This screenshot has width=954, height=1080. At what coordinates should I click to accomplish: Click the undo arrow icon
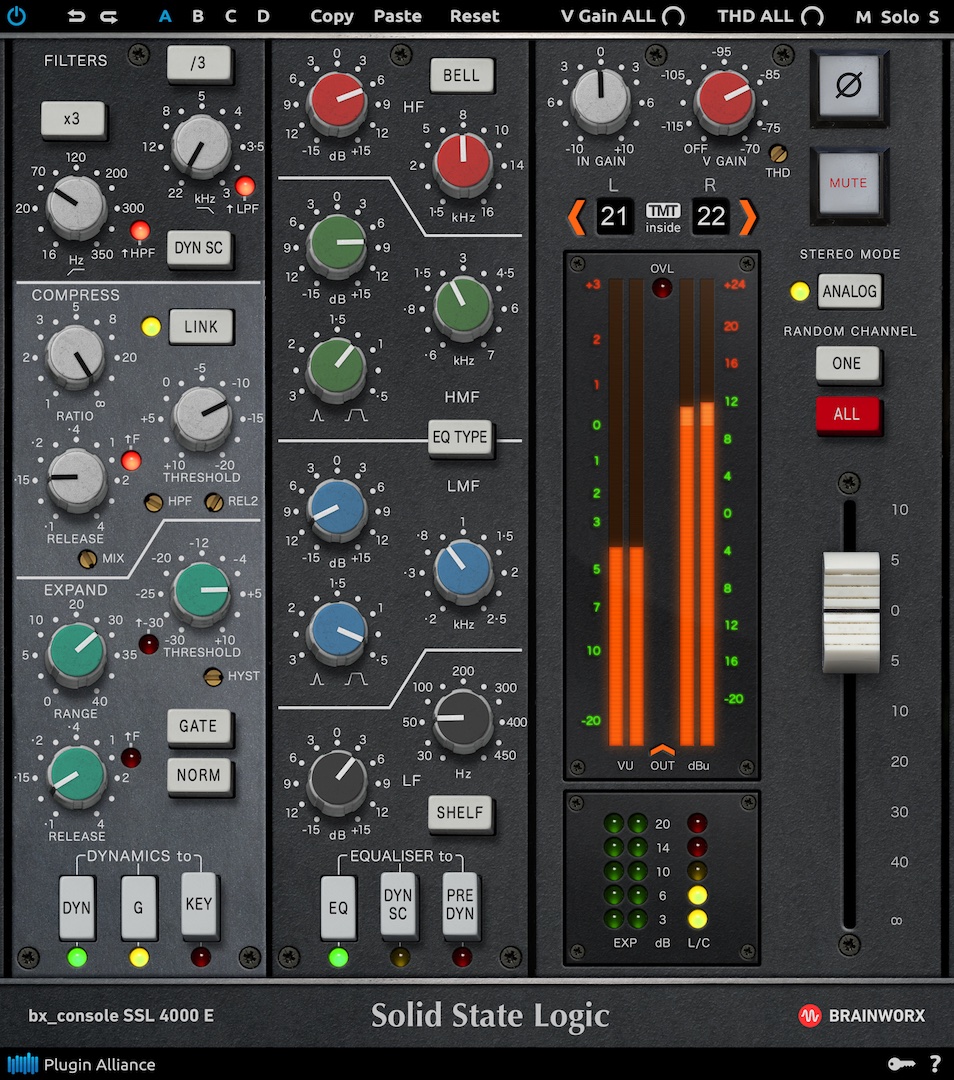pyautogui.click(x=76, y=16)
